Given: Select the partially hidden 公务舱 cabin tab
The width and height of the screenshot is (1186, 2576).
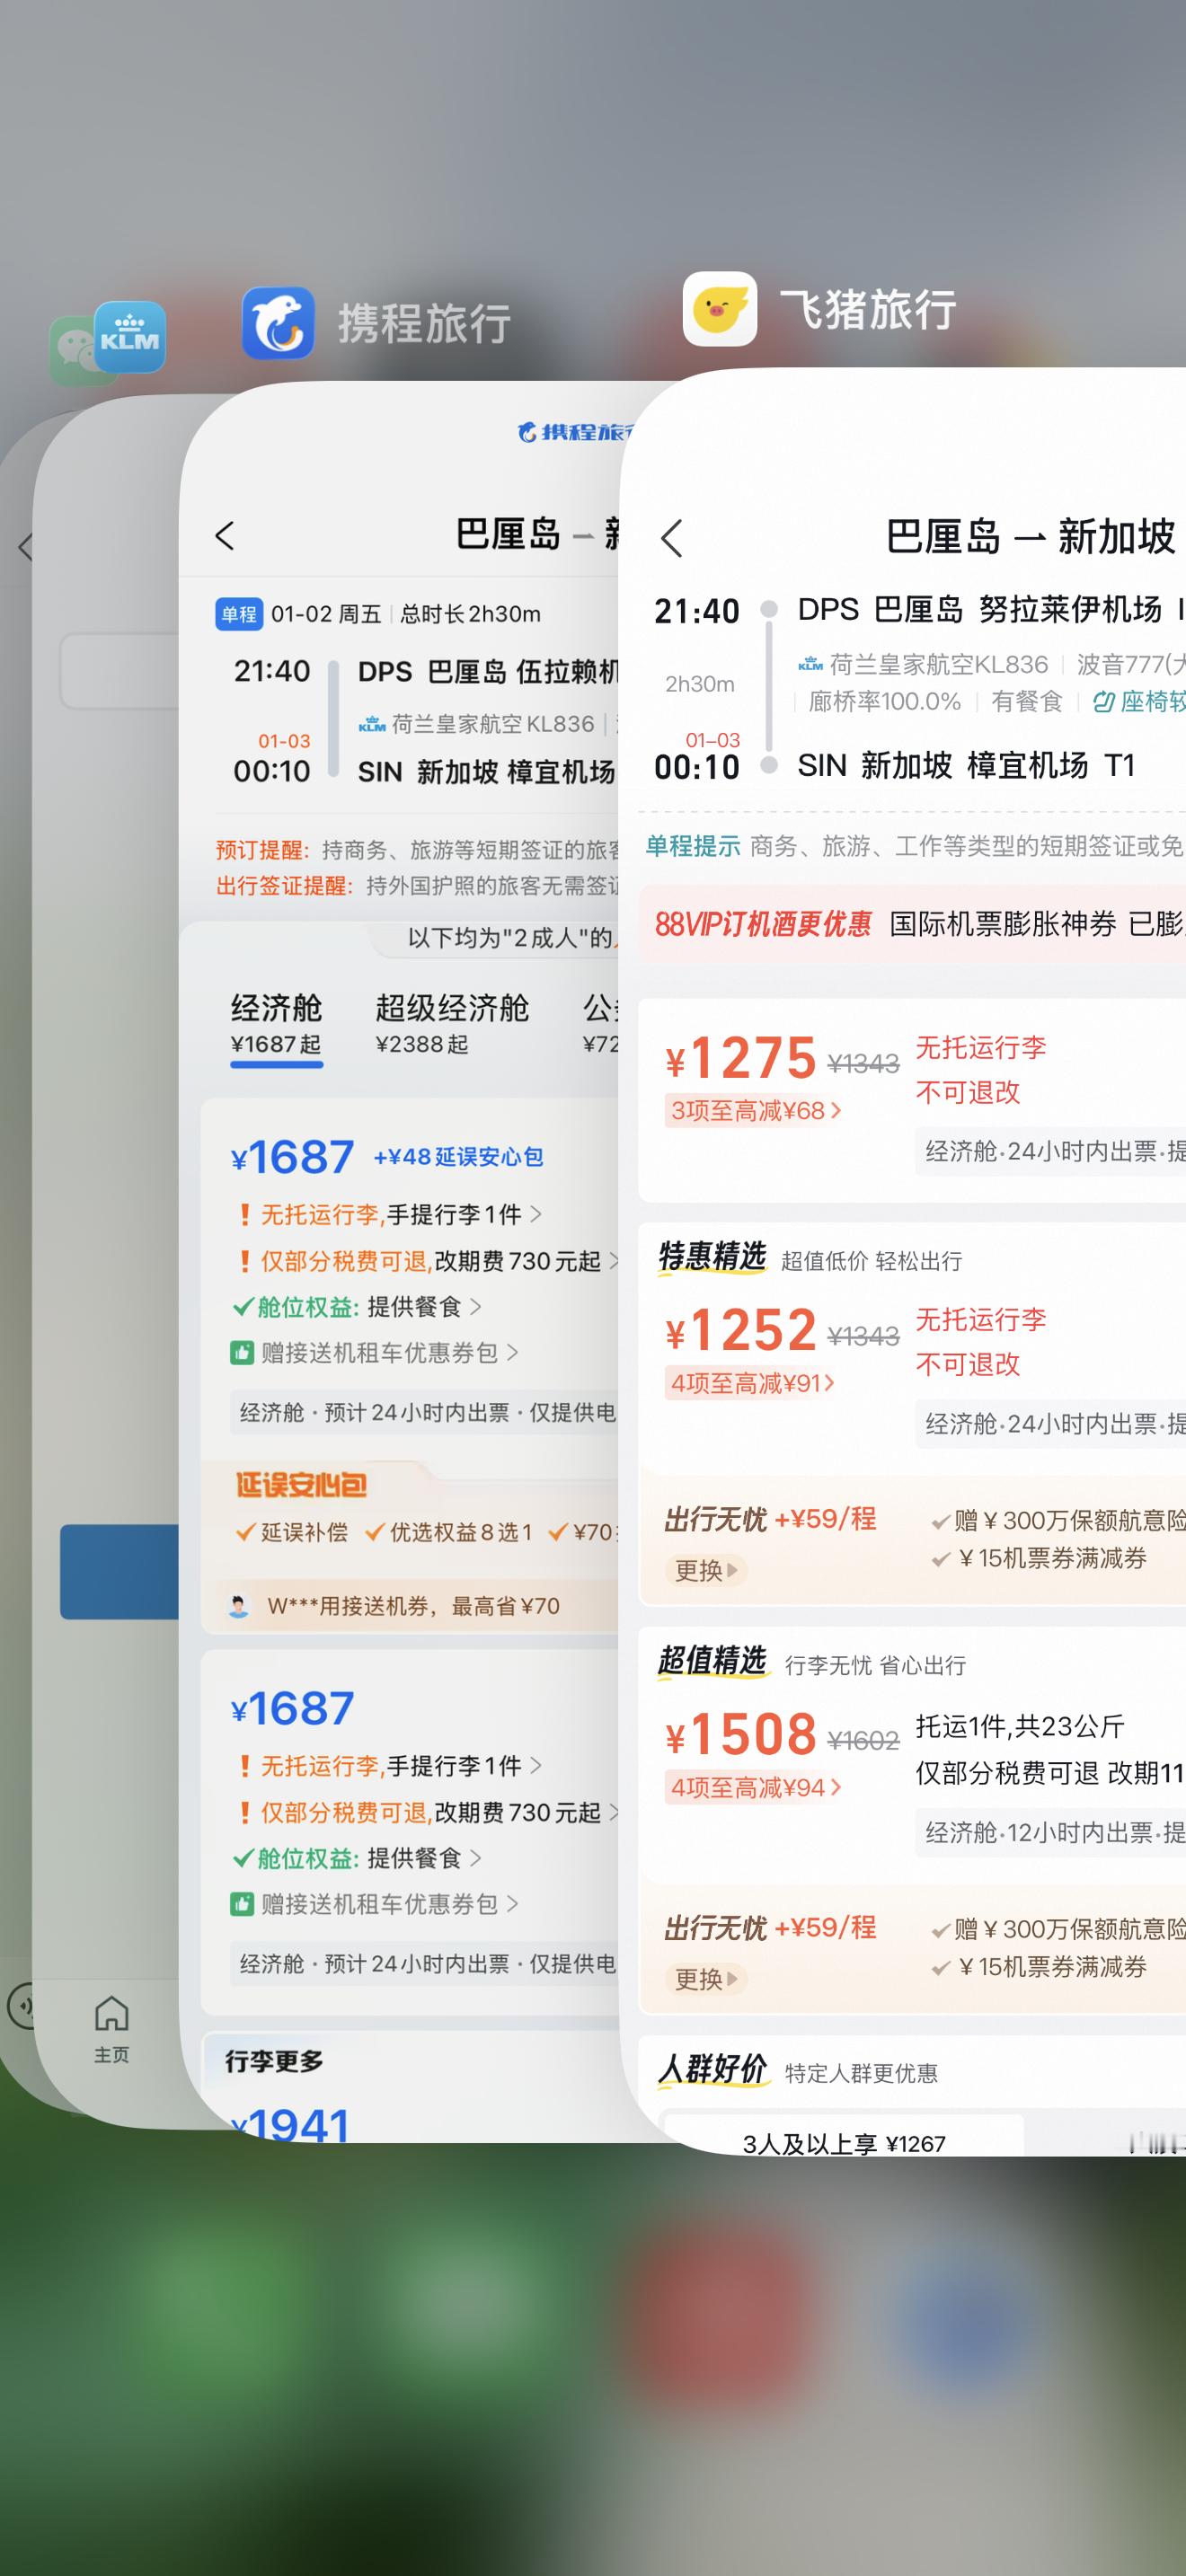Looking at the screenshot, I should click(x=601, y=1023).
